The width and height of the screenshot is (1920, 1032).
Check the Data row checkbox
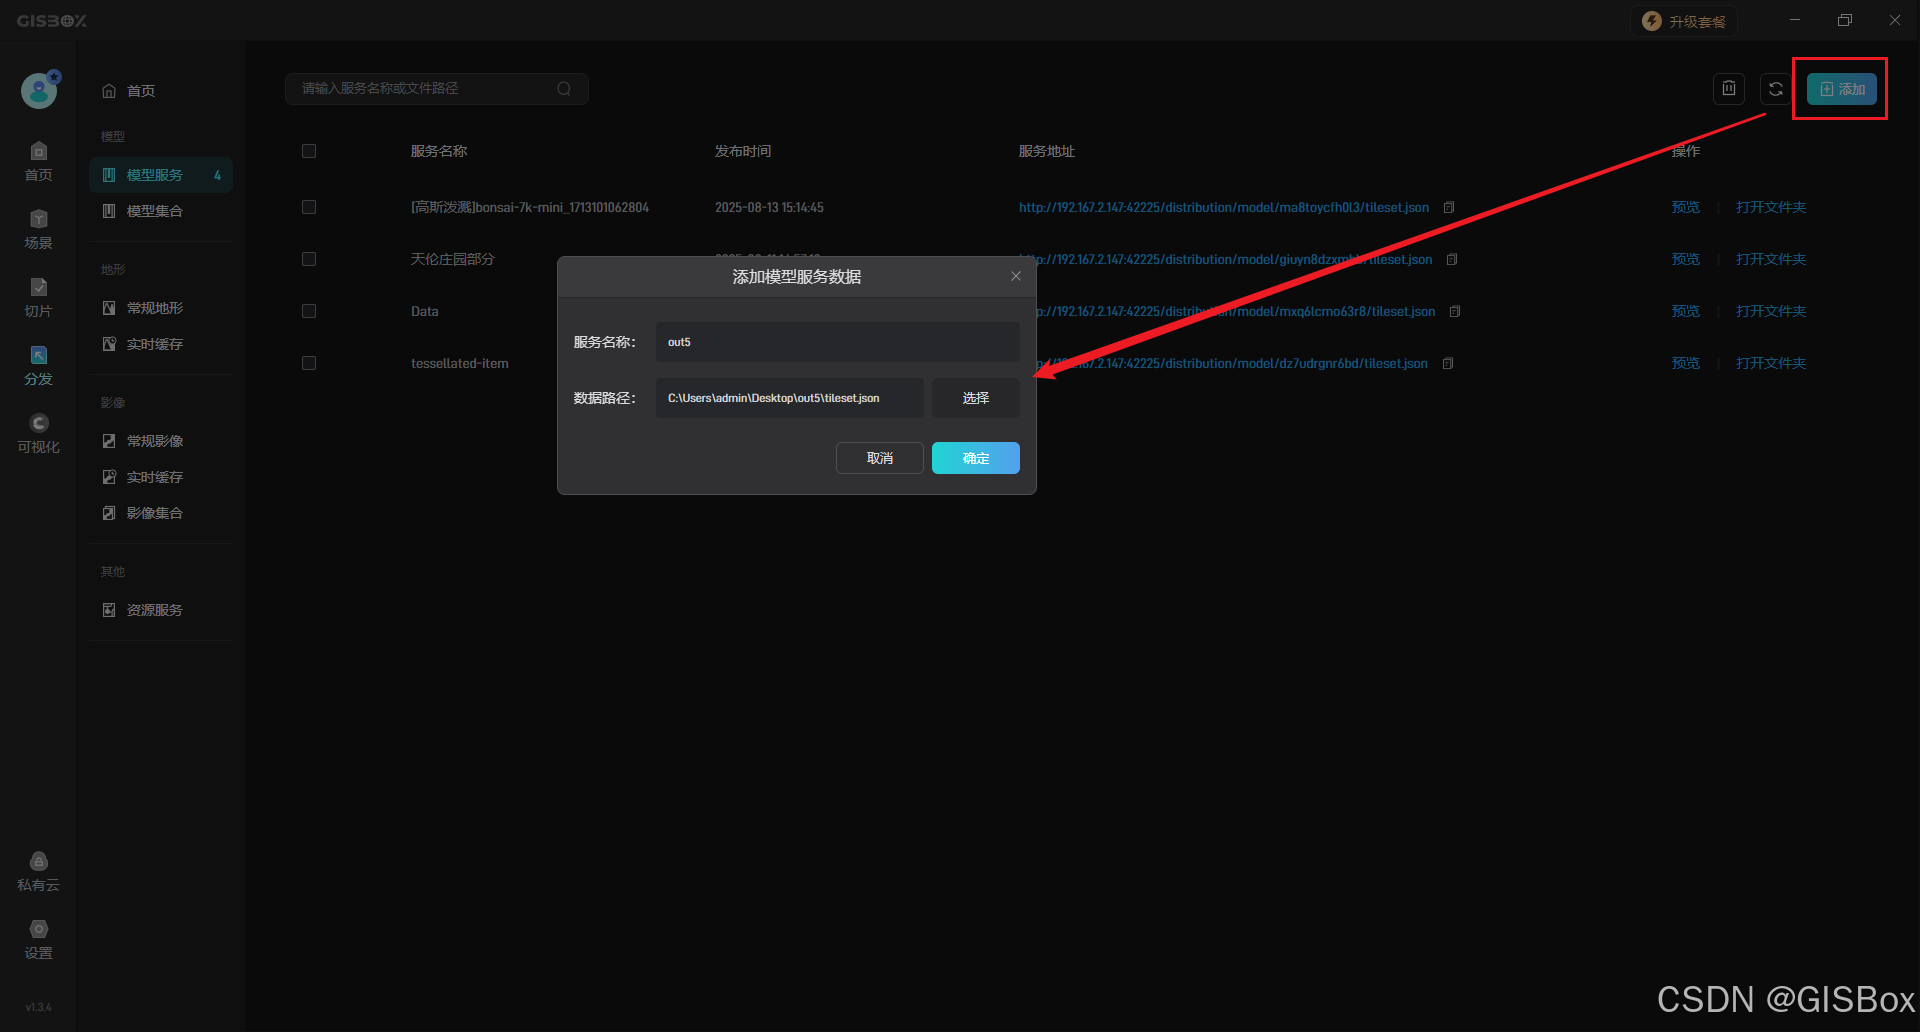[309, 311]
